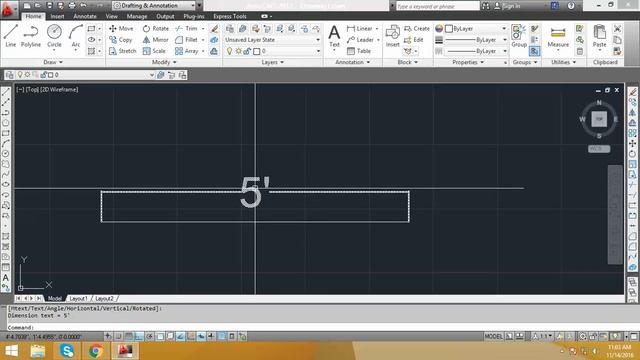
Task: Click the ViewCube Top face
Action: (x=599, y=119)
